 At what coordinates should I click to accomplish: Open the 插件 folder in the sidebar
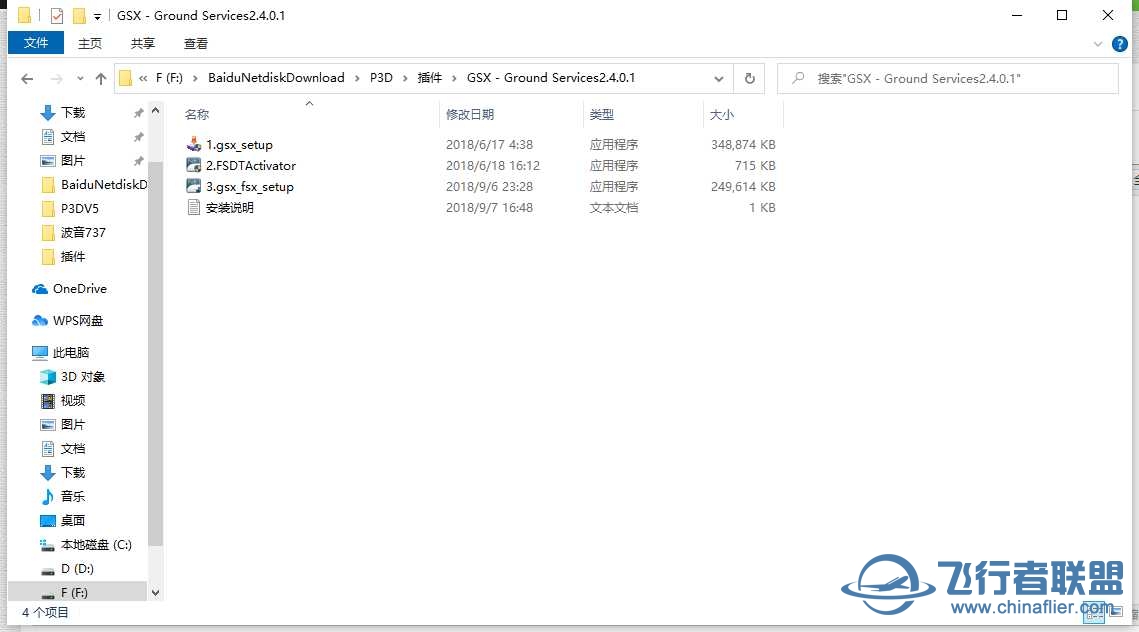click(x=64, y=256)
